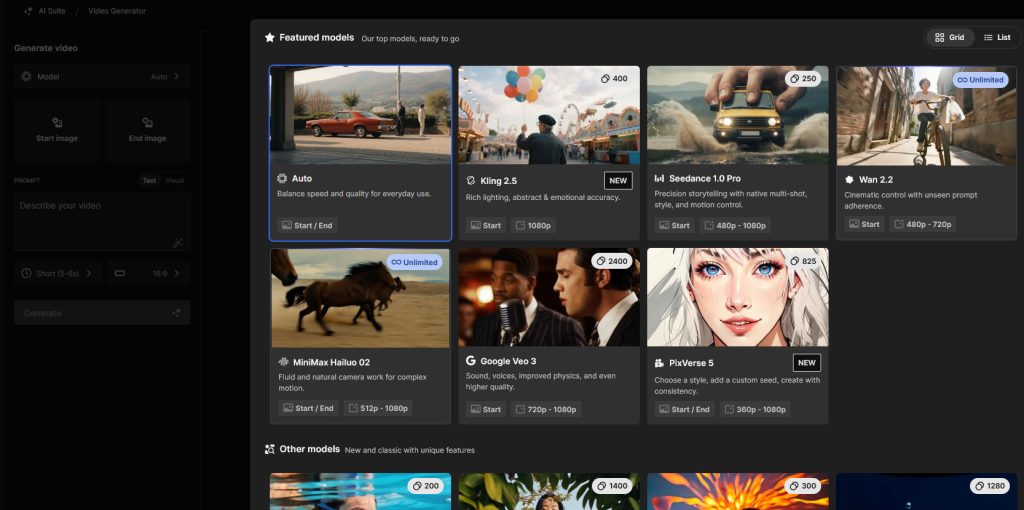Image resolution: width=1024 pixels, height=510 pixels.
Task: Select the Seedance yellow car thumbnail
Action: point(738,115)
